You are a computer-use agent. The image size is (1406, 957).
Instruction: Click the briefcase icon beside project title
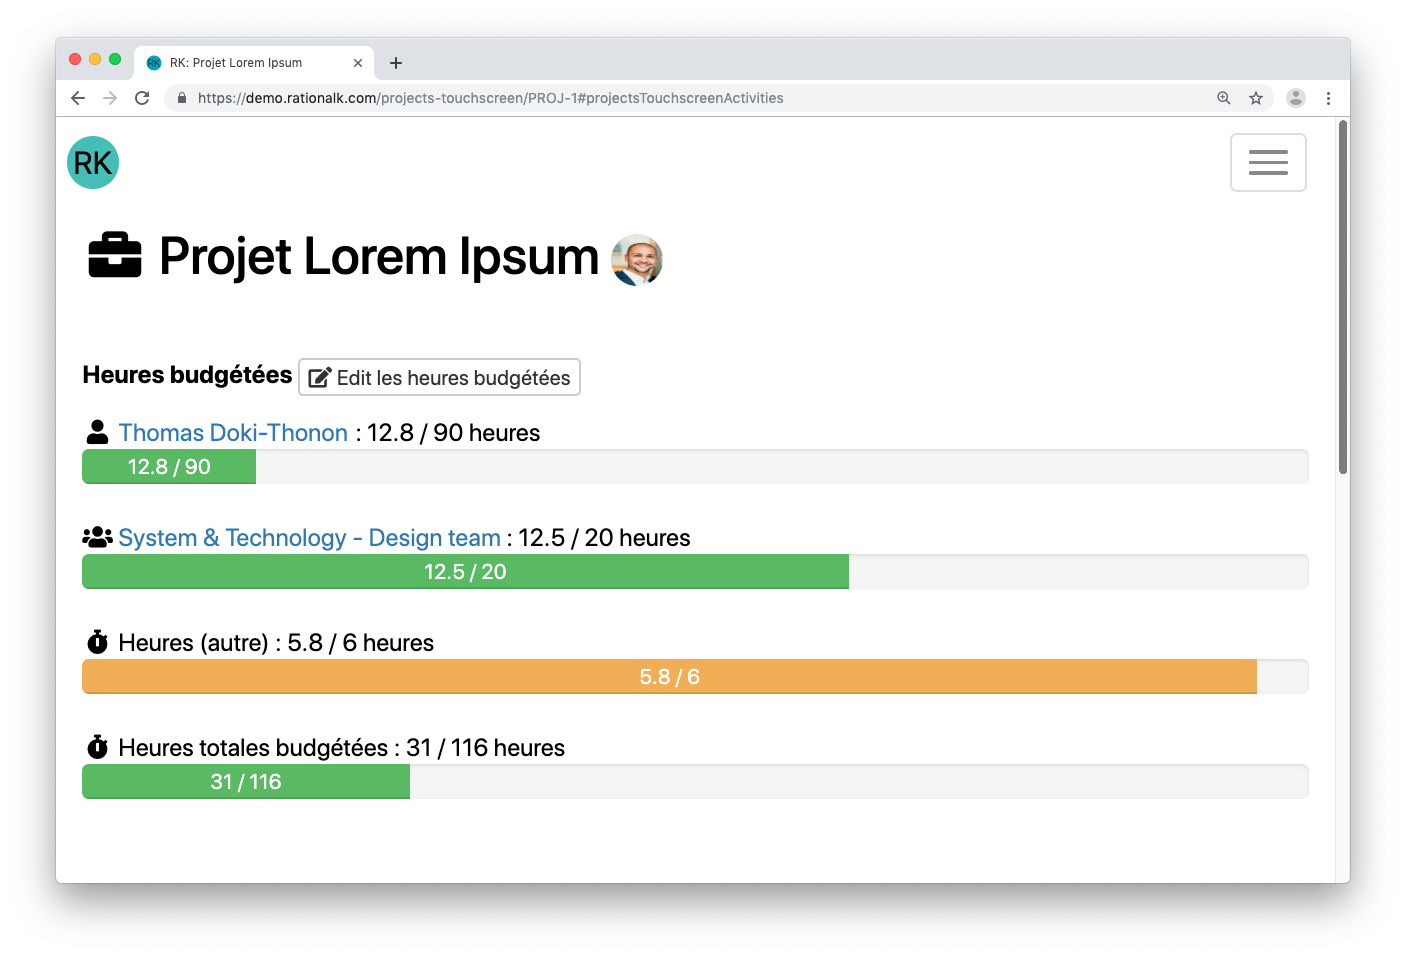point(115,256)
